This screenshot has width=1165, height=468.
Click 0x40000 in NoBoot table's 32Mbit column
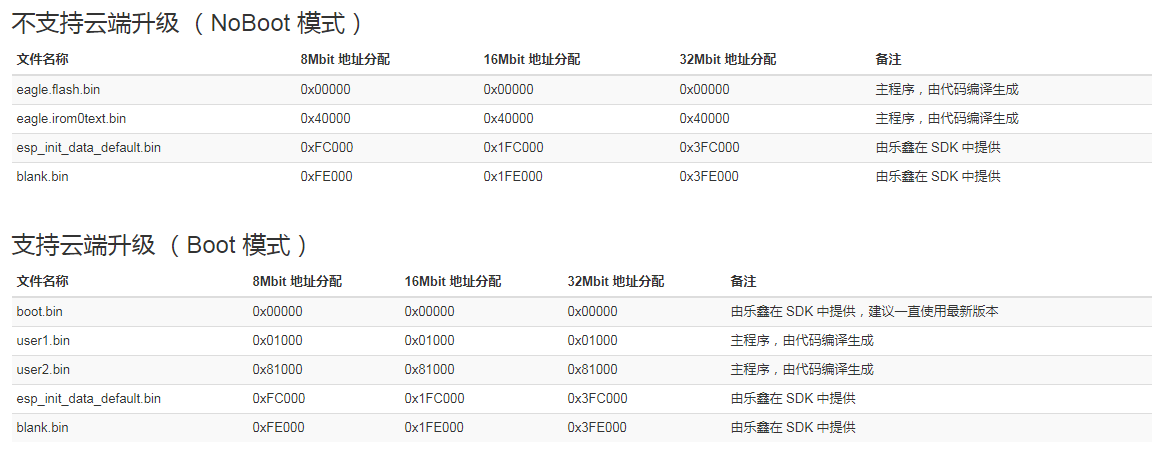704,119
